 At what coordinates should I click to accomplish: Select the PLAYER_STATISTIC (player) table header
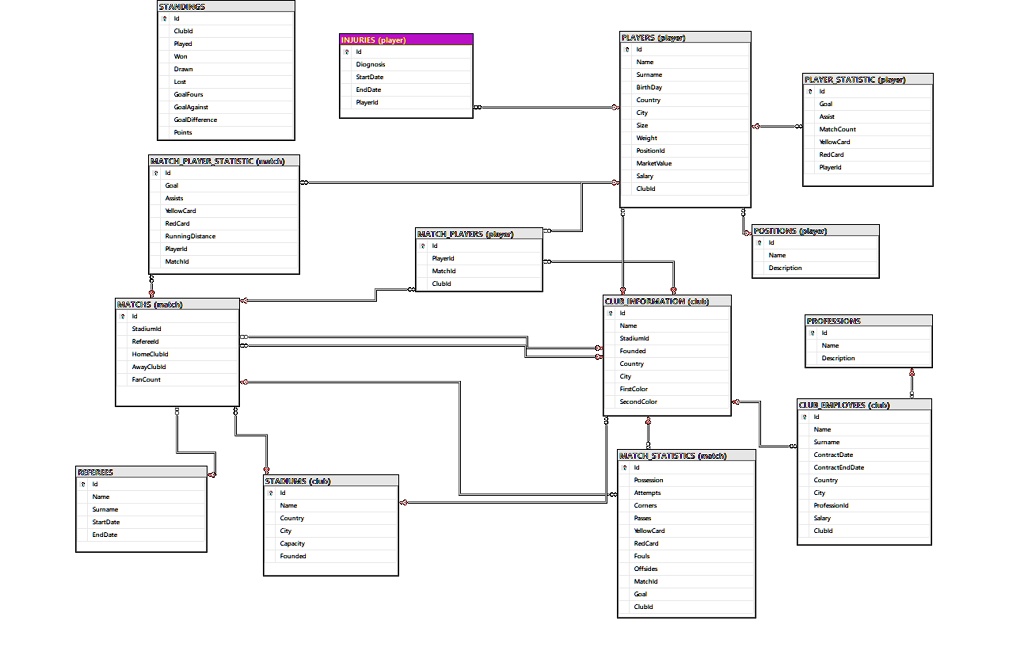click(868, 80)
